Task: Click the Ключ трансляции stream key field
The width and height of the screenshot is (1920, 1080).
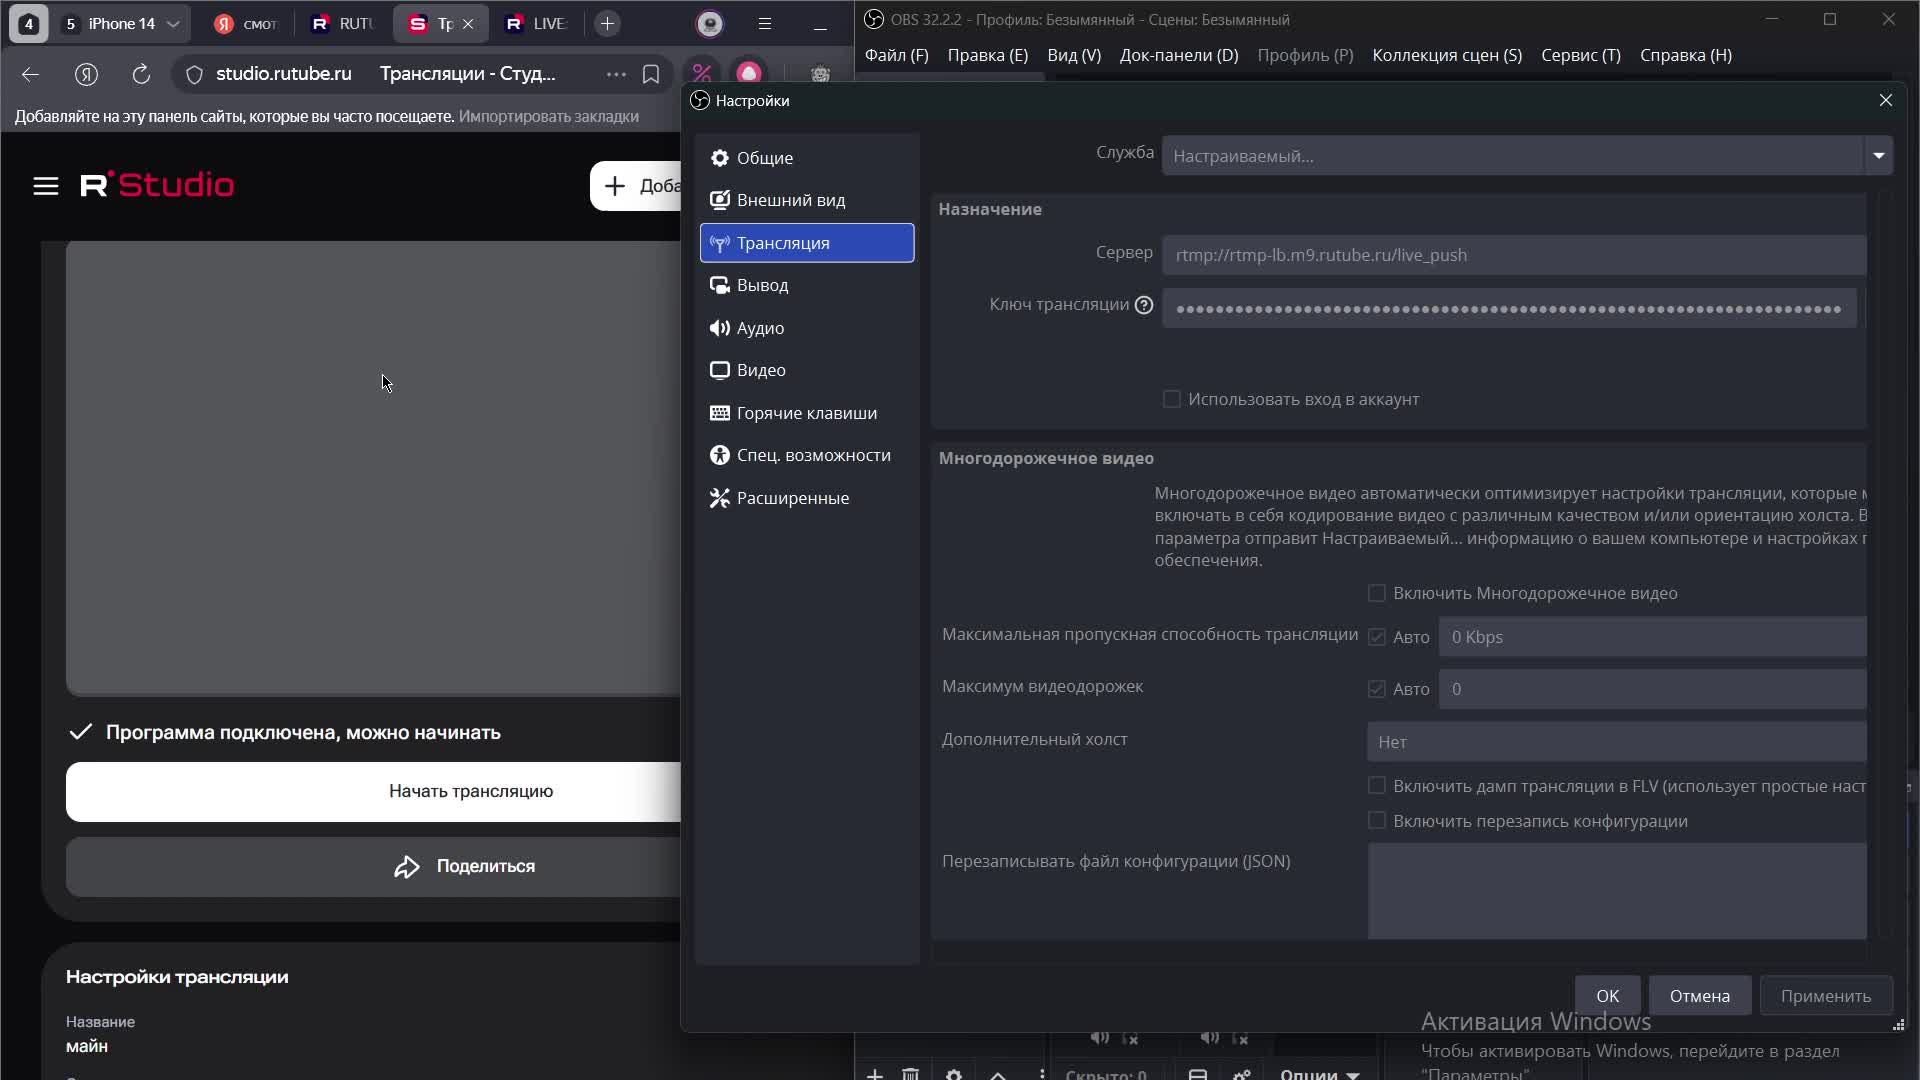Action: pos(1509,308)
